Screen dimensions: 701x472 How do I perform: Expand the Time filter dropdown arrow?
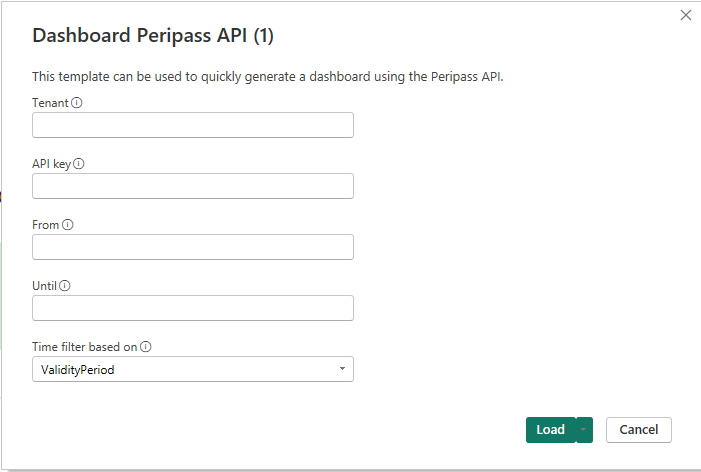342,369
